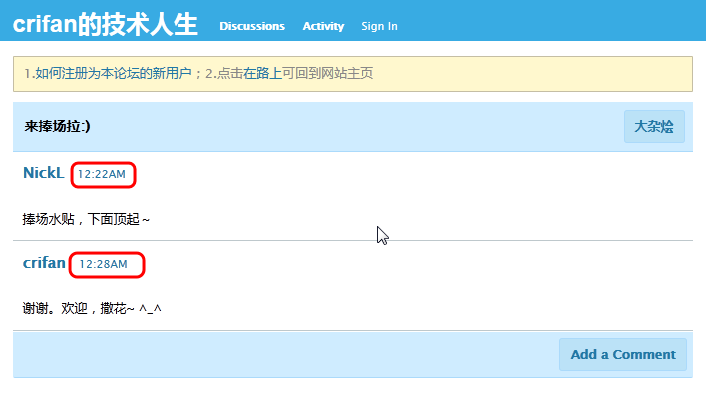706x411 pixels.
Task: Click the 12:22AM comment timestamp
Action: (x=102, y=174)
